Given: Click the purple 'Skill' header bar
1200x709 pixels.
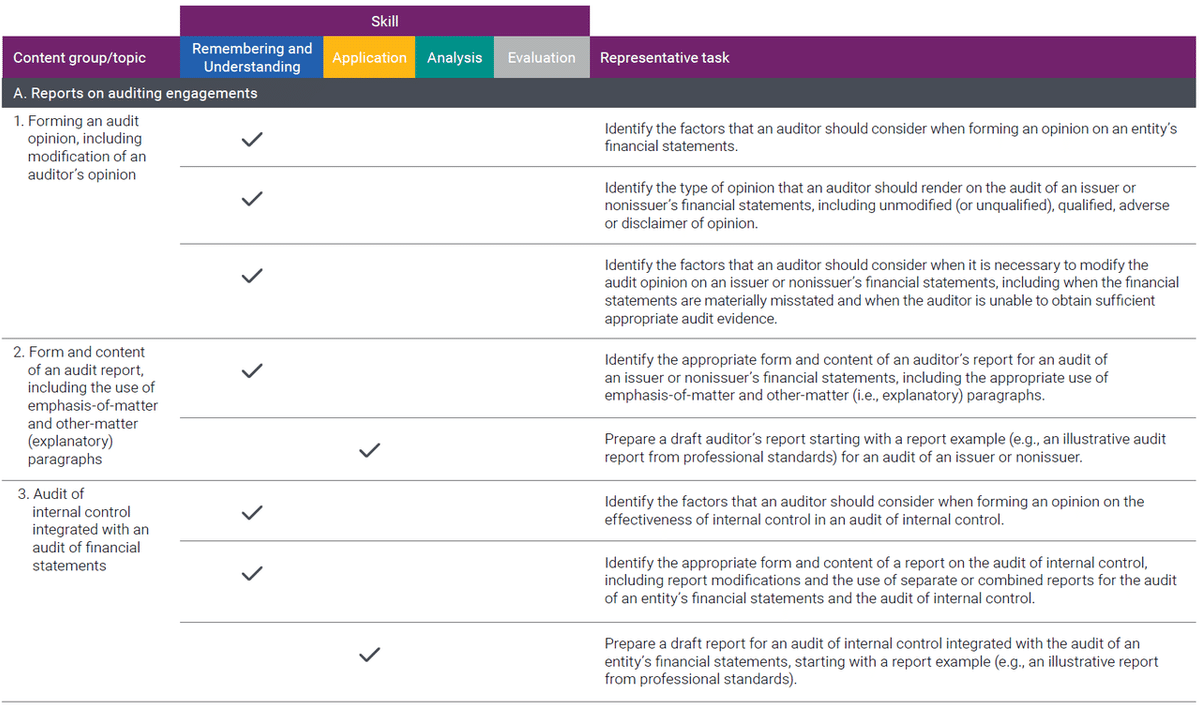Looking at the screenshot, I should tap(385, 20).
